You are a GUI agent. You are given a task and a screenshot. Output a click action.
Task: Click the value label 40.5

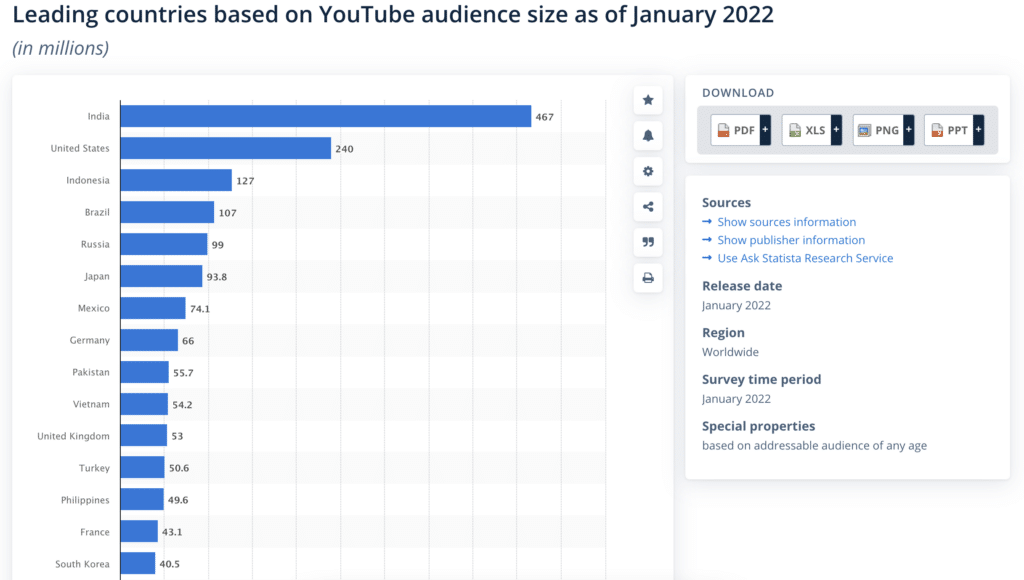169,564
